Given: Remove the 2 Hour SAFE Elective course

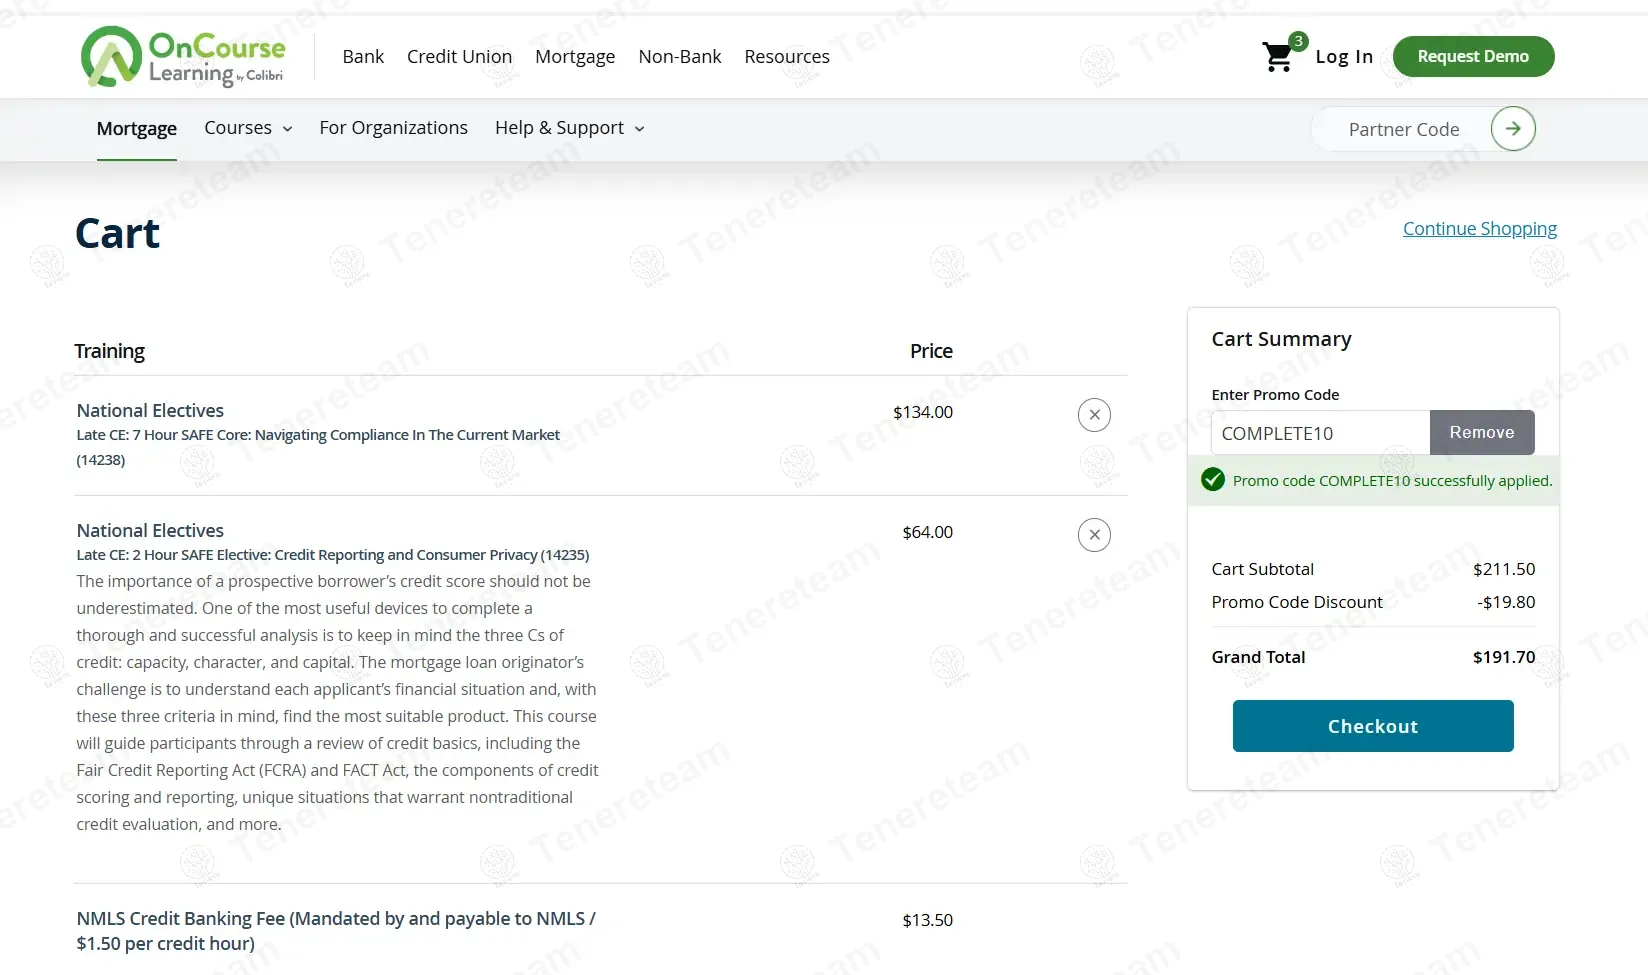Looking at the screenshot, I should 1094,535.
